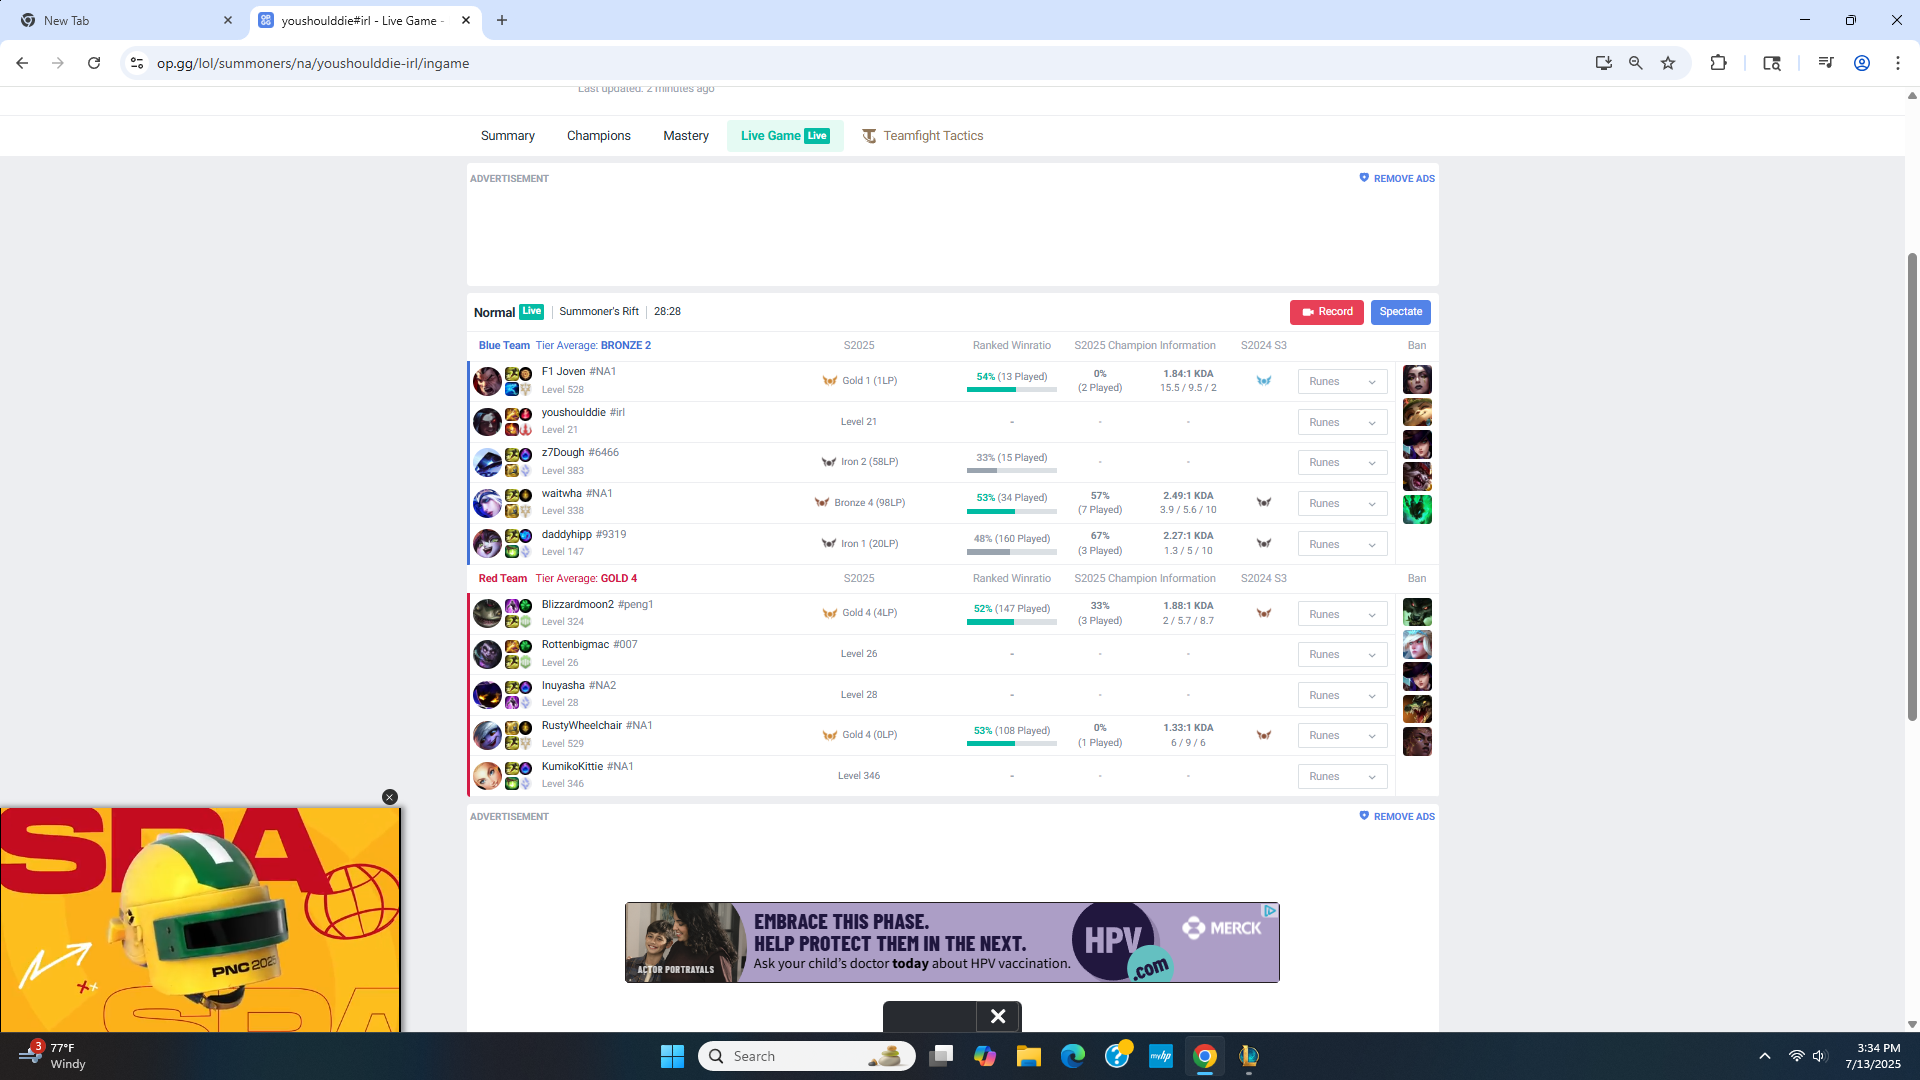
Task: Switch to the Summary tab
Action: click(x=508, y=136)
